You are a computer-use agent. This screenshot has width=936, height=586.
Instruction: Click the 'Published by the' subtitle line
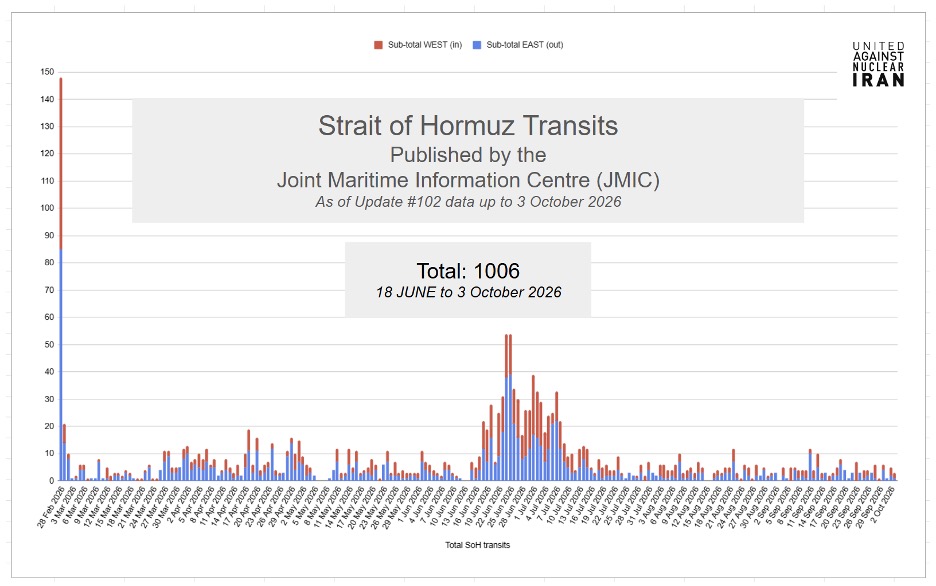click(468, 155)
